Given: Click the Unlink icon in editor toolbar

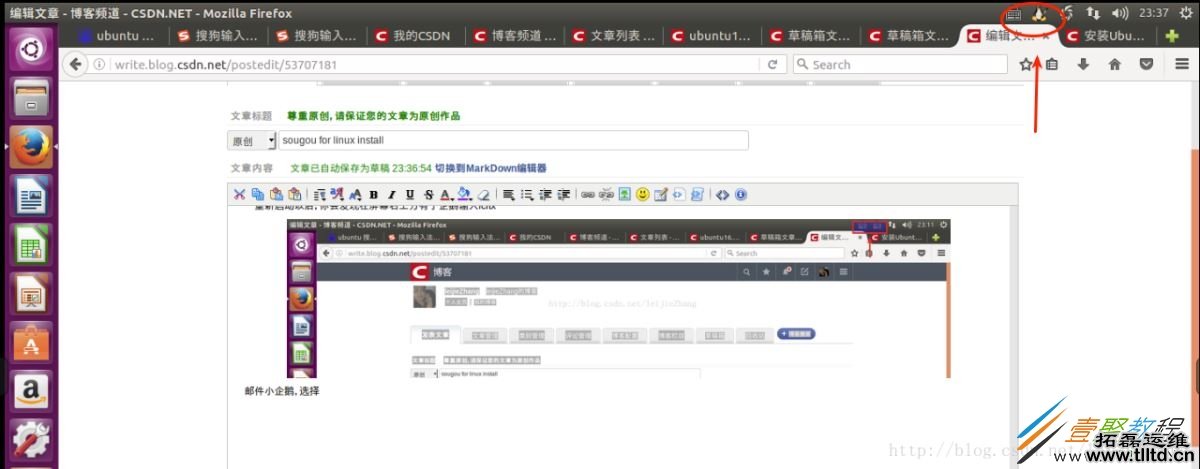Looking at the screenshot, I should click(606, 194).
